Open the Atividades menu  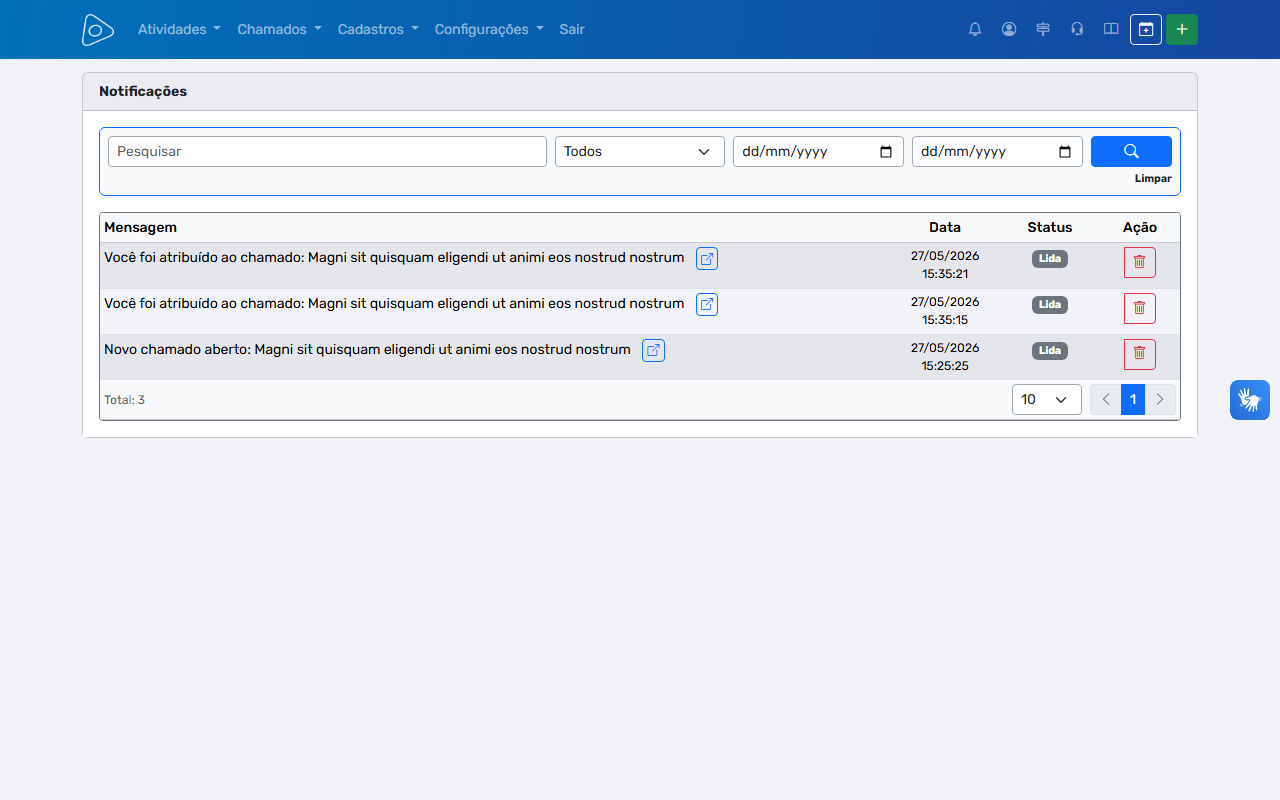click(179, 29)
